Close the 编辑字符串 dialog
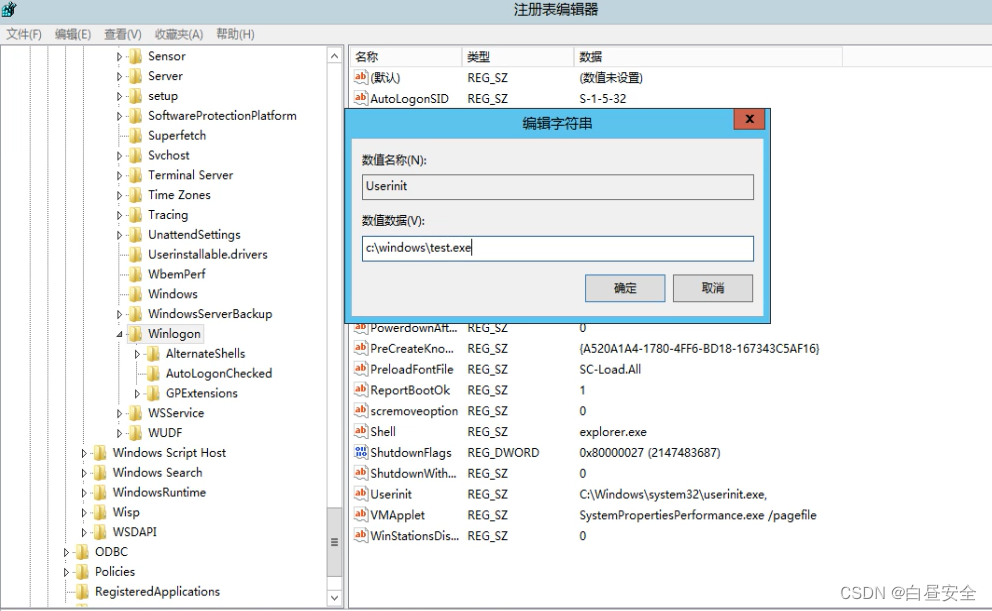This screenshot has width=992, height=611. pyautogui.click(x=749, y=119)
